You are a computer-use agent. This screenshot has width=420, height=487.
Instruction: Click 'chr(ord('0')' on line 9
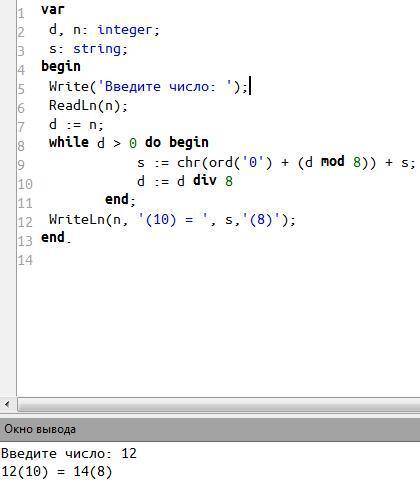(x=225, y=163)
